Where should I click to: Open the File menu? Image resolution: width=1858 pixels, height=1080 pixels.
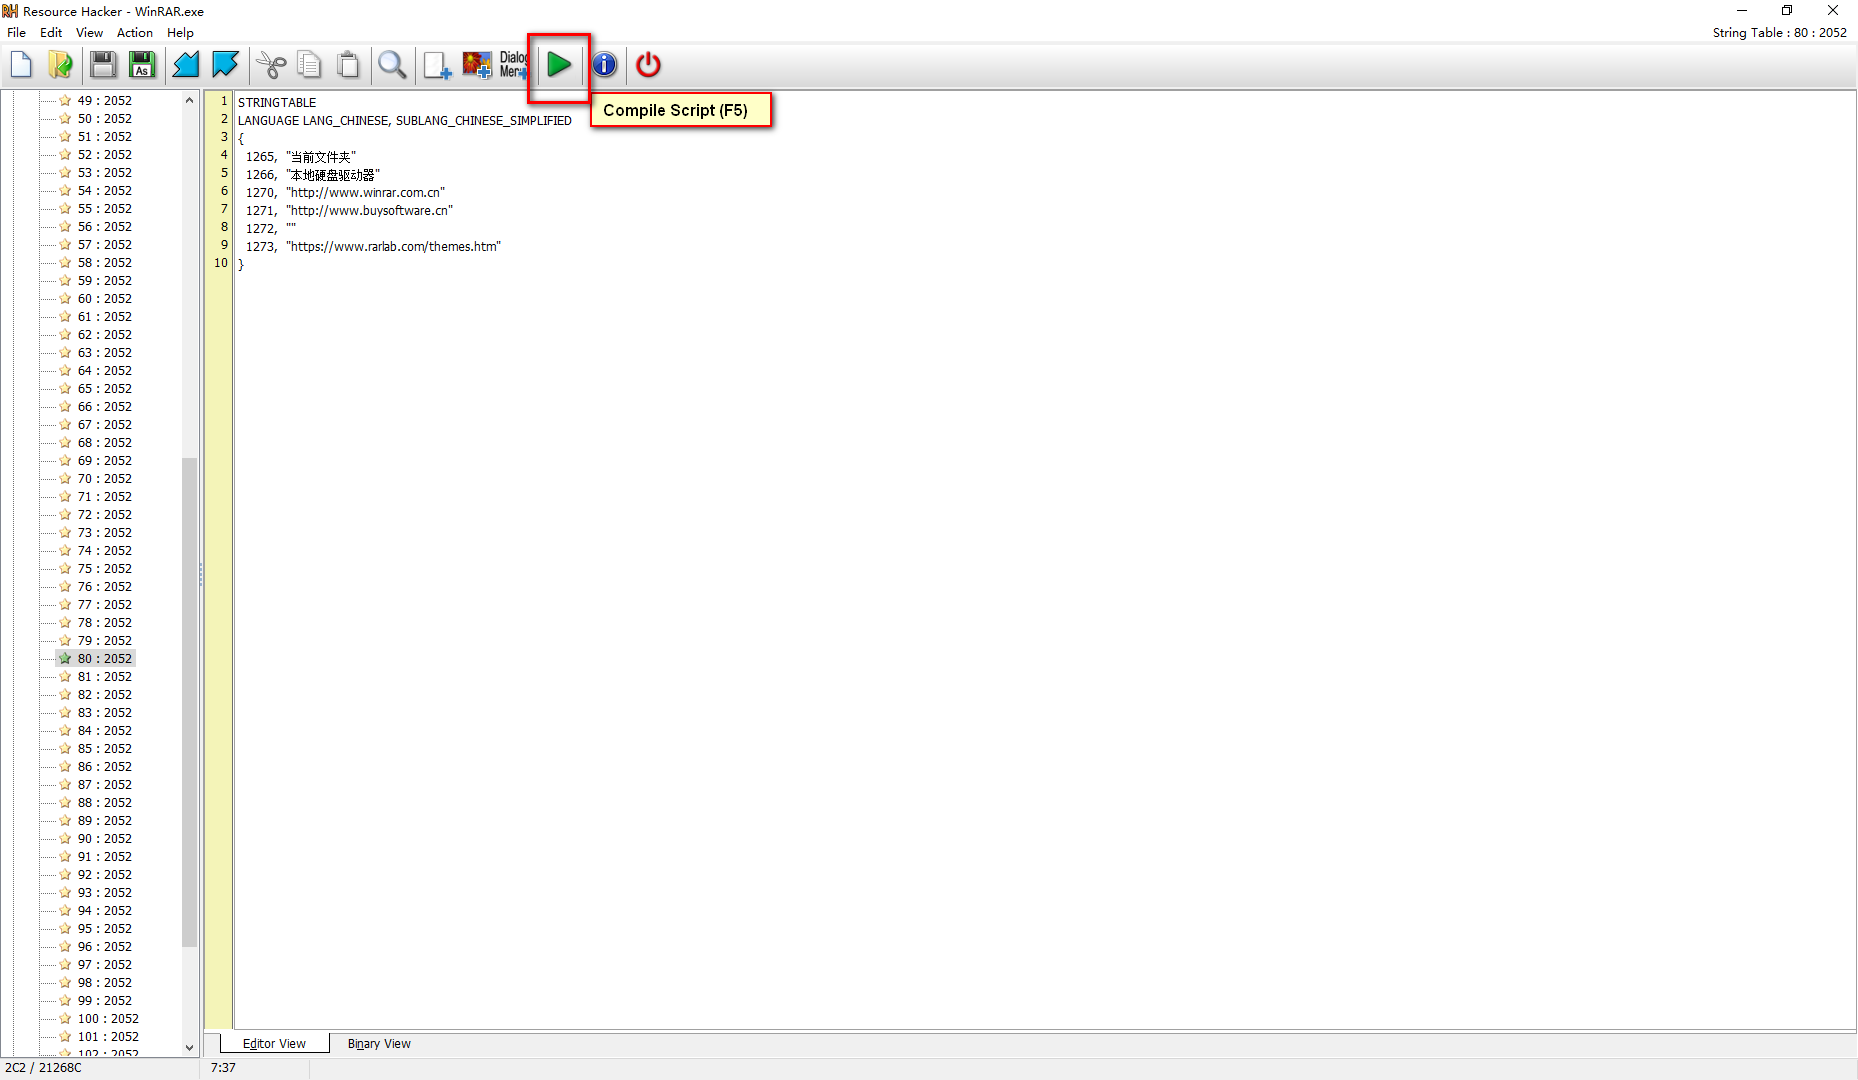click(x=17, y=33)
